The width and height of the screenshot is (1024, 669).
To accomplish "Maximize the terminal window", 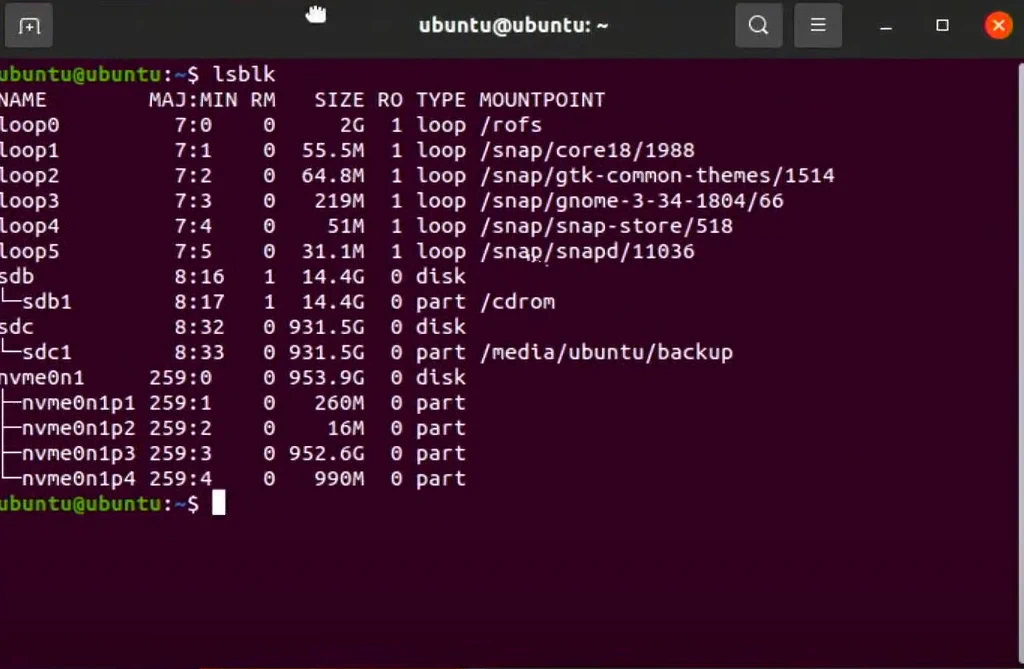I will [942, 25].
